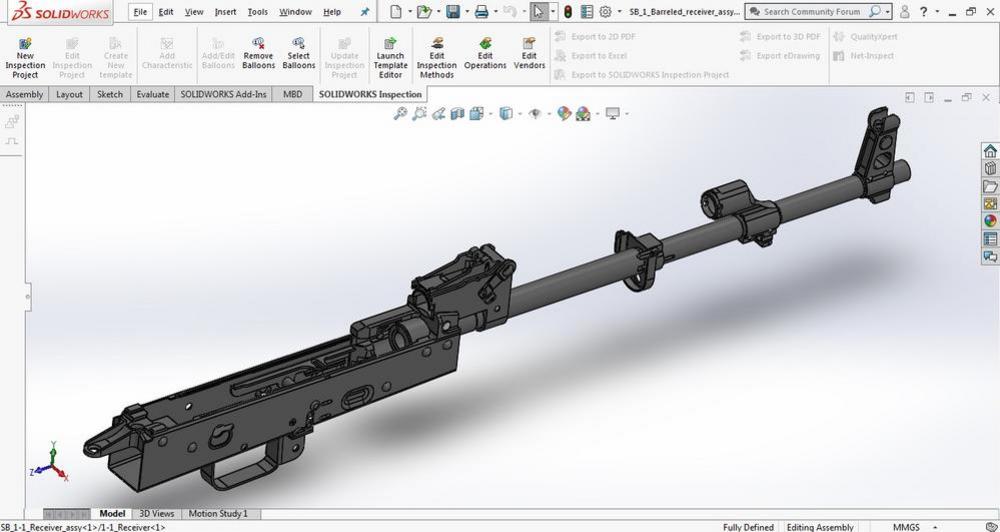Open File Properties icon in title toolbar

[587, 11]
